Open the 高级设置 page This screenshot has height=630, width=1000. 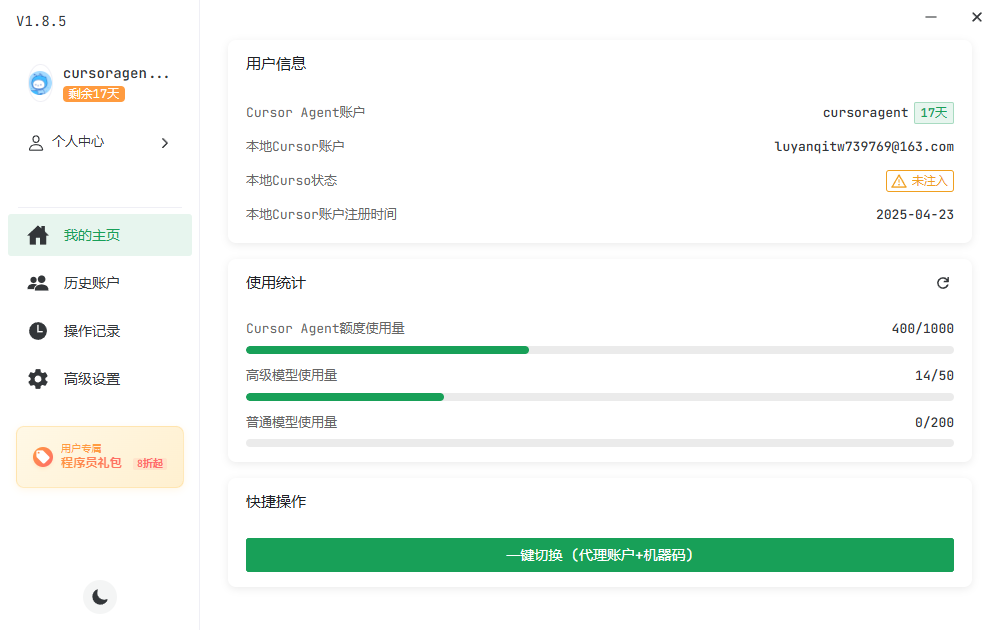tap(100, 379)
